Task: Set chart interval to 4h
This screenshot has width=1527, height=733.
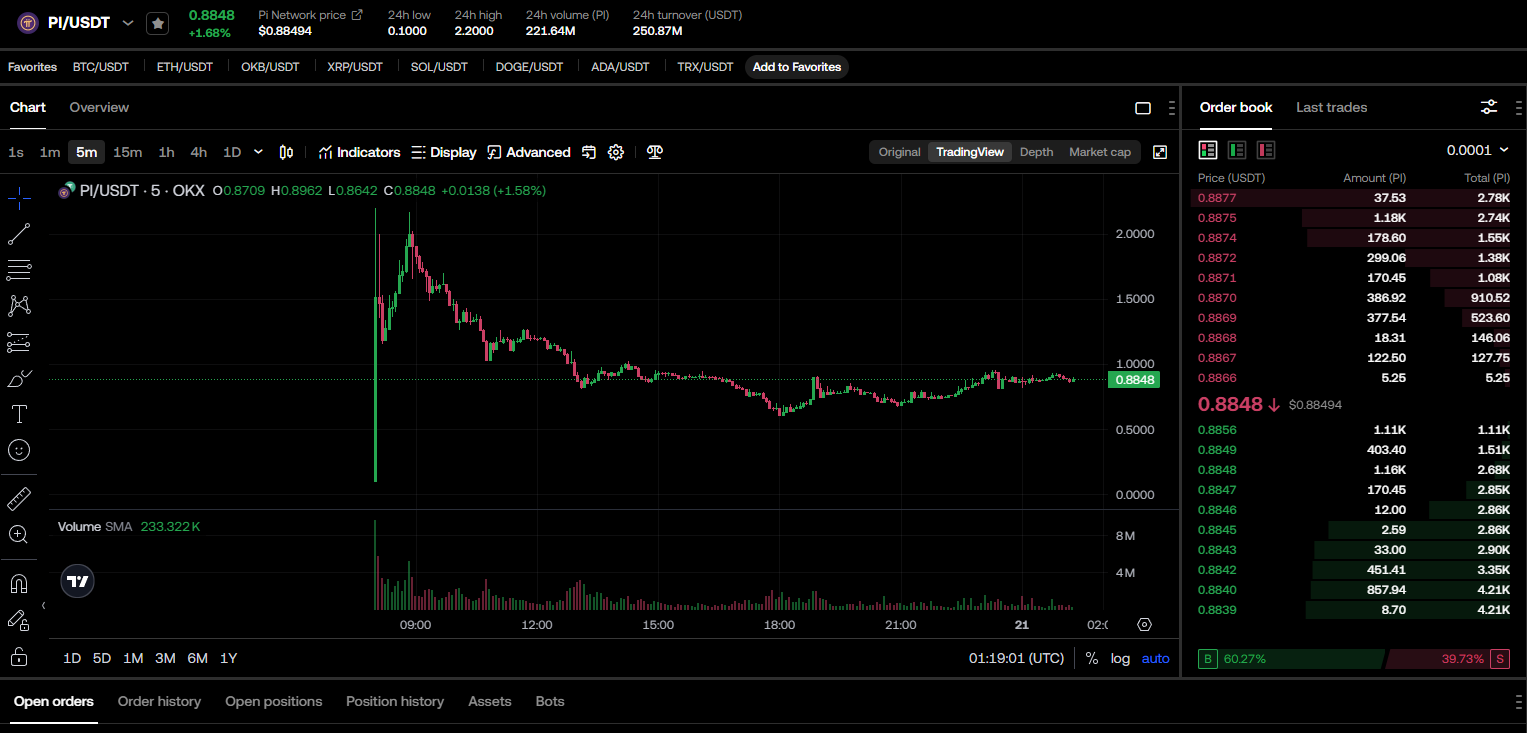Action: tap(199, 152)
